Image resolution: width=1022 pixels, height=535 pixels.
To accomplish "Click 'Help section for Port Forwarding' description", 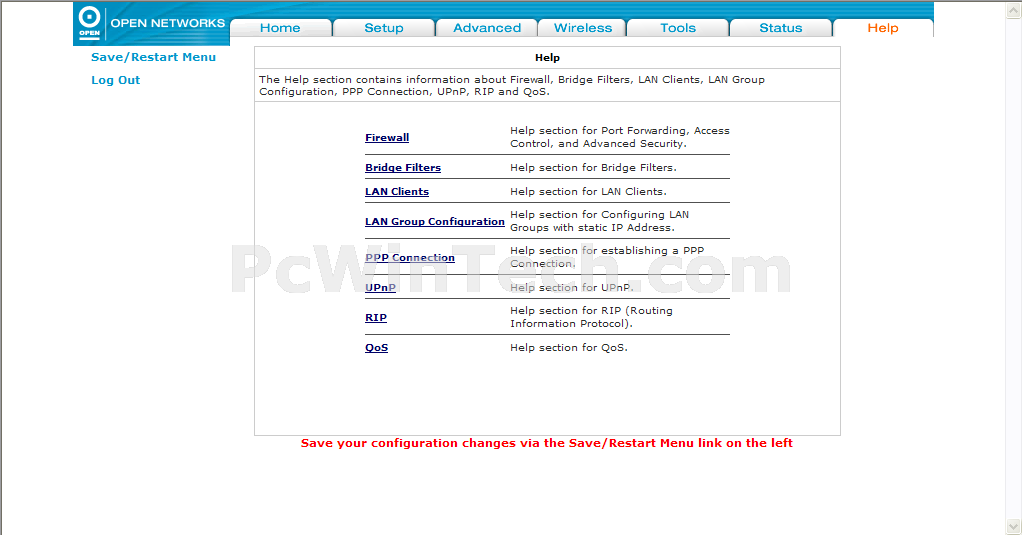I will [620, 137].
